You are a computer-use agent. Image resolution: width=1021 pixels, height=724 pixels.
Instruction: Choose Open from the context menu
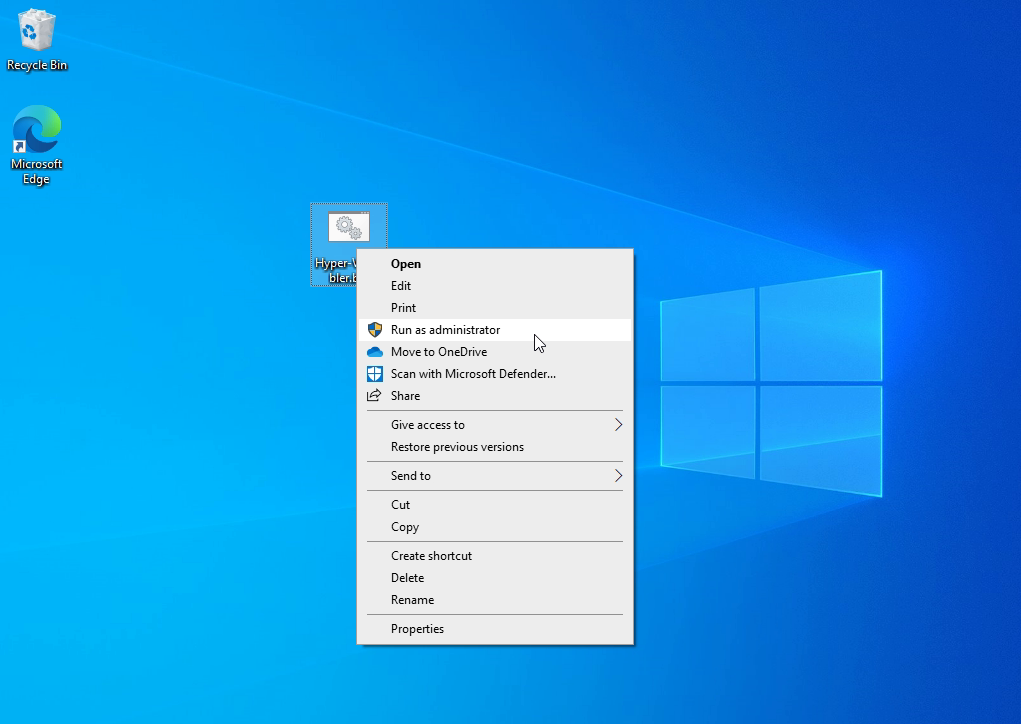495,264
